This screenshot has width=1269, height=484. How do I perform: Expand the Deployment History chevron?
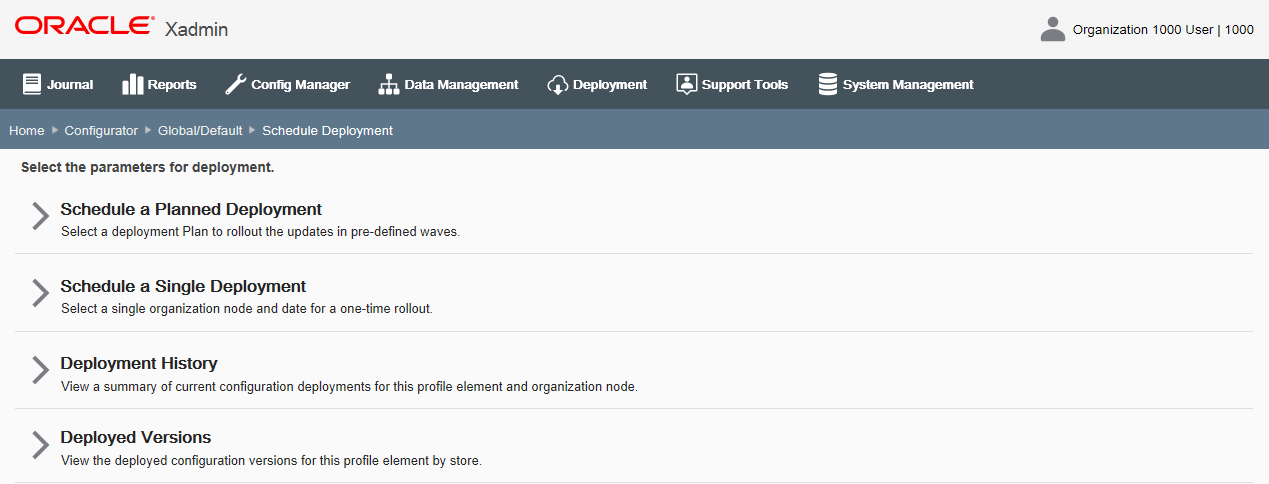tap(40, 370)
